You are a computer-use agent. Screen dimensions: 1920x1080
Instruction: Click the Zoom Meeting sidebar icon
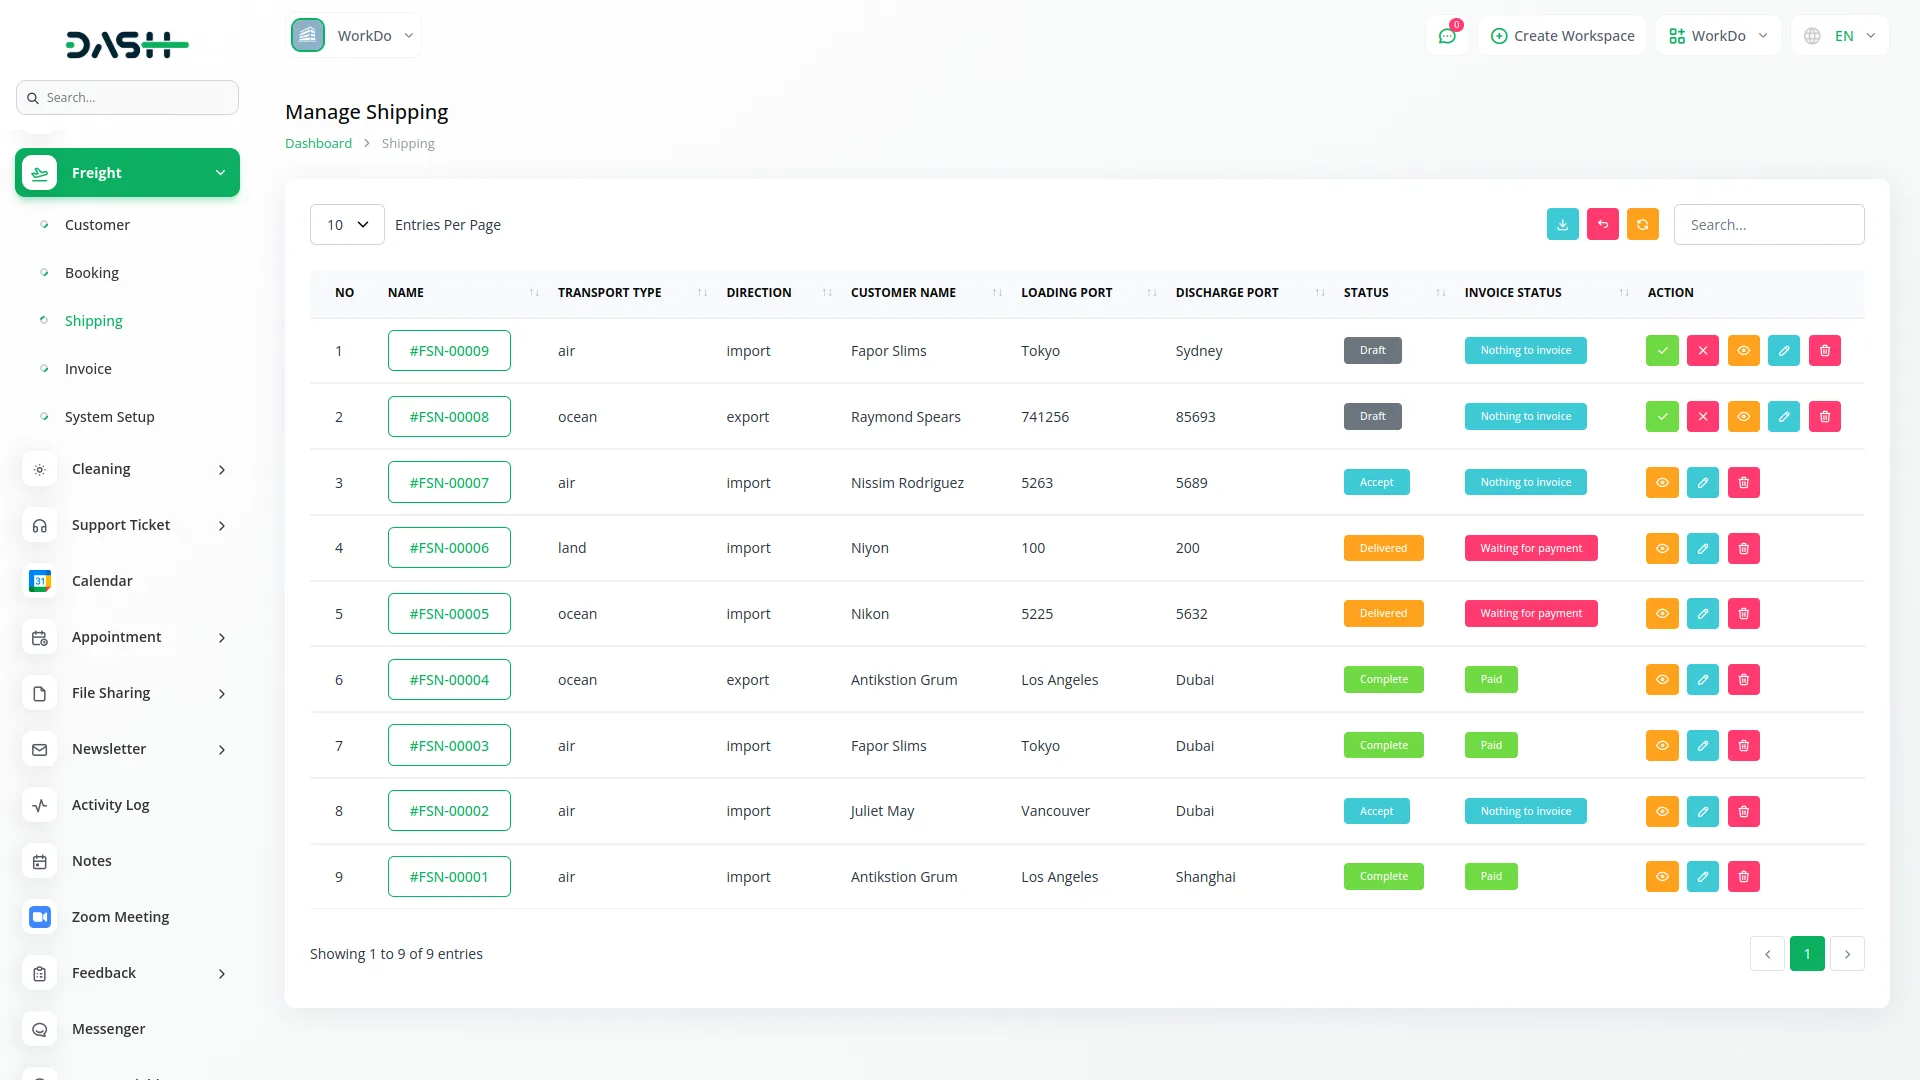tap(39, 916)
